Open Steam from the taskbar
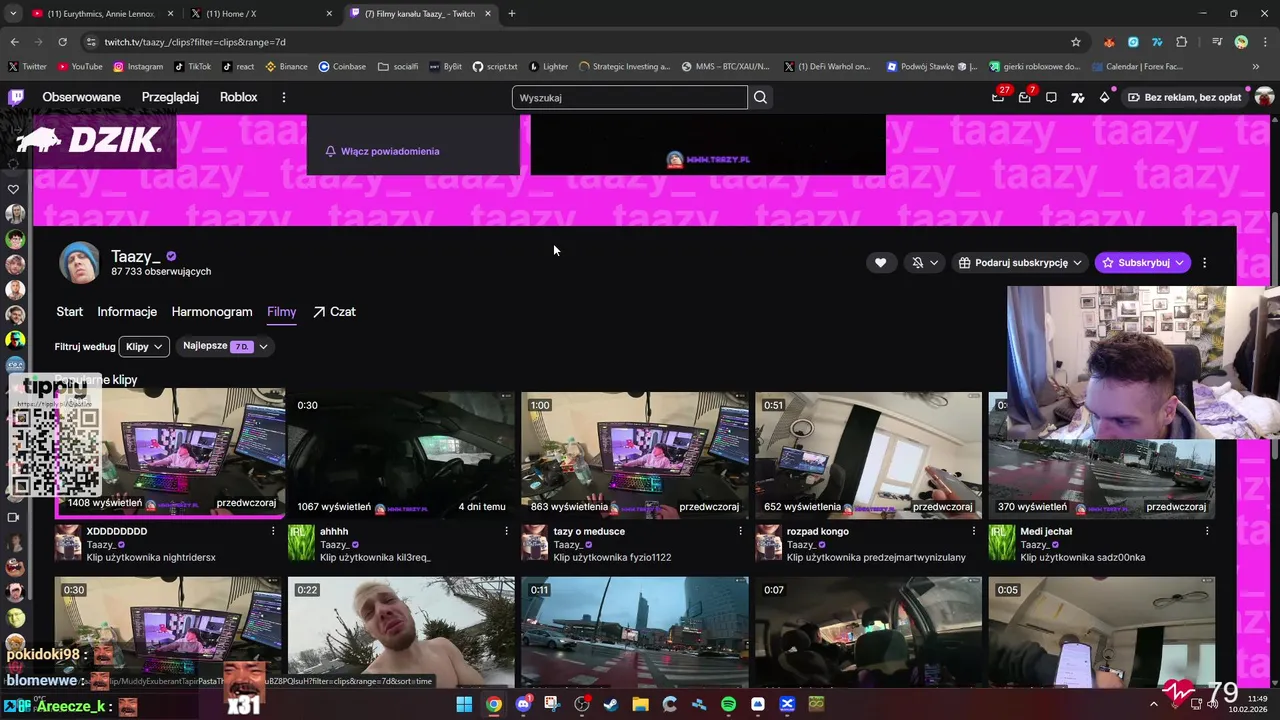 point(611,705)
